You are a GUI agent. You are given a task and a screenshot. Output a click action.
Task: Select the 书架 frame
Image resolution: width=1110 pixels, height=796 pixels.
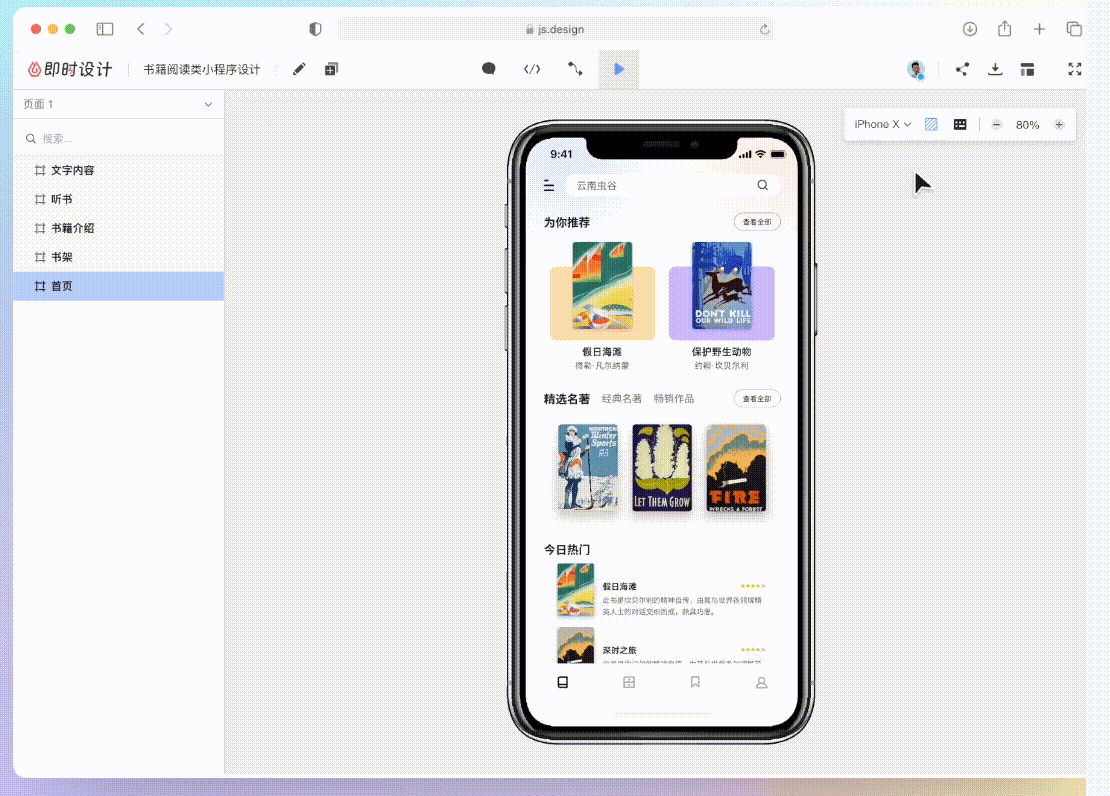tap(118, 257)
